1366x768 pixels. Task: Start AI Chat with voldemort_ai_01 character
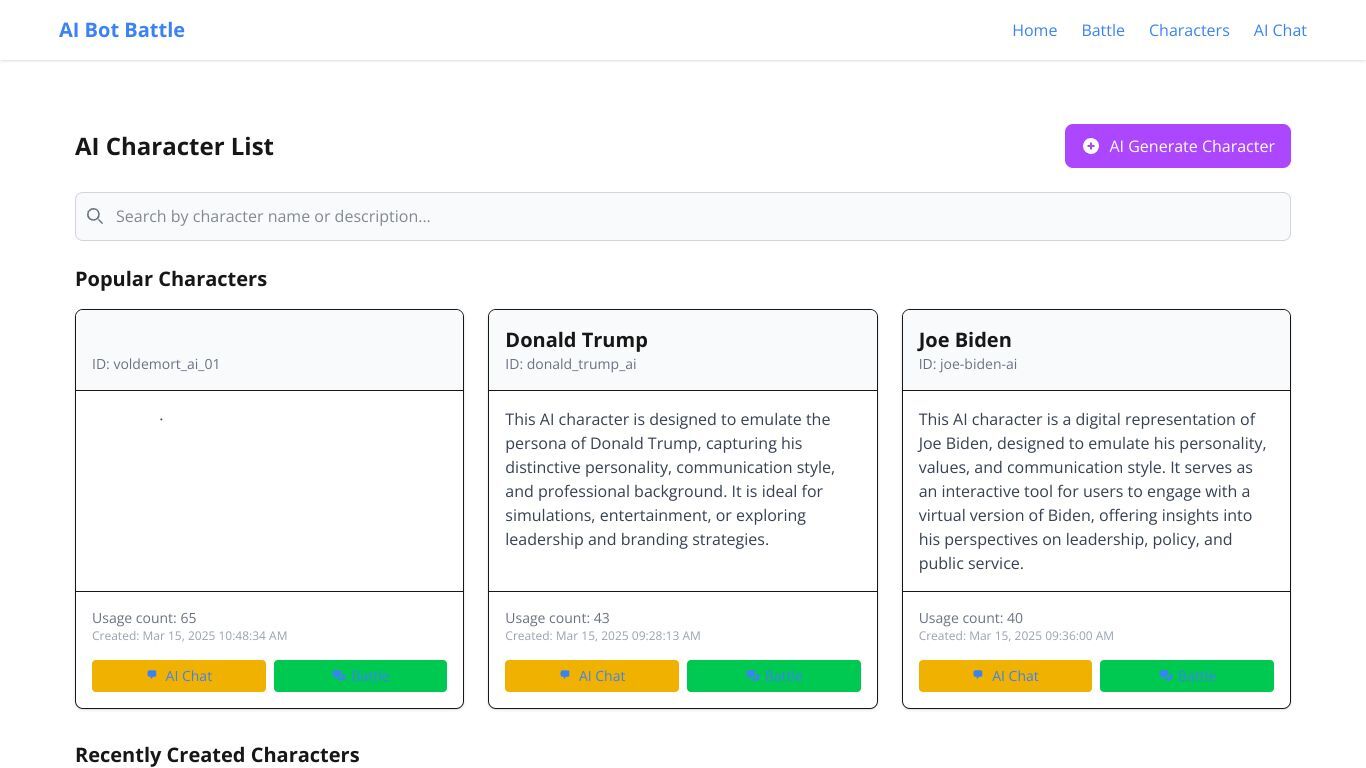179,676
